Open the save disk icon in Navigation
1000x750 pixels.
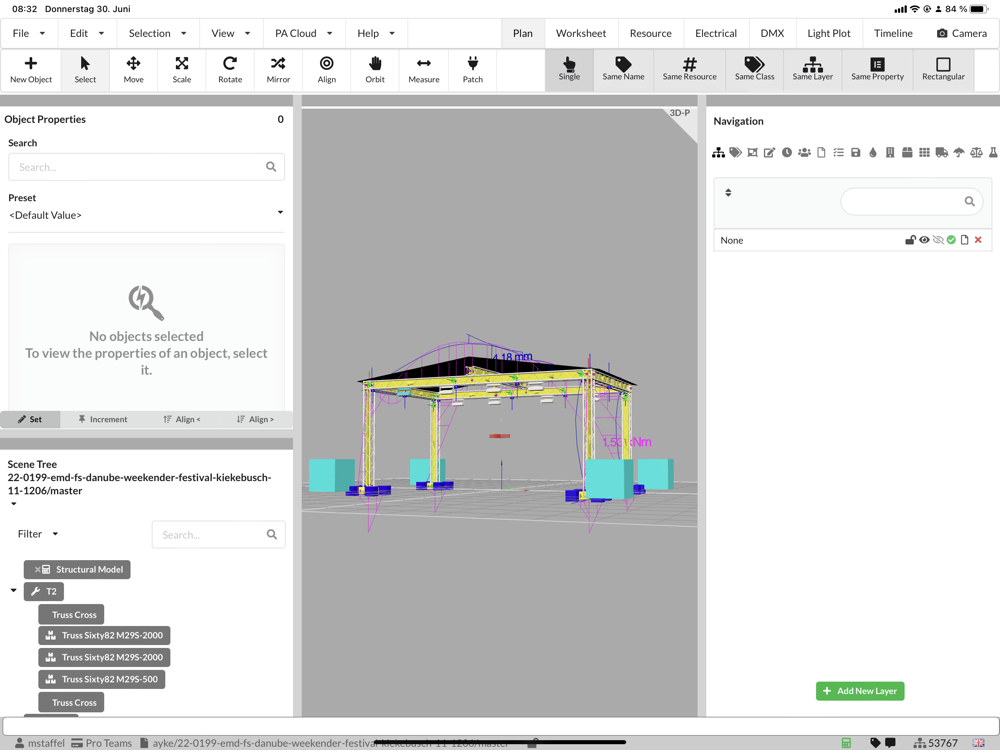pyautogui.click(x=856, y=152)
